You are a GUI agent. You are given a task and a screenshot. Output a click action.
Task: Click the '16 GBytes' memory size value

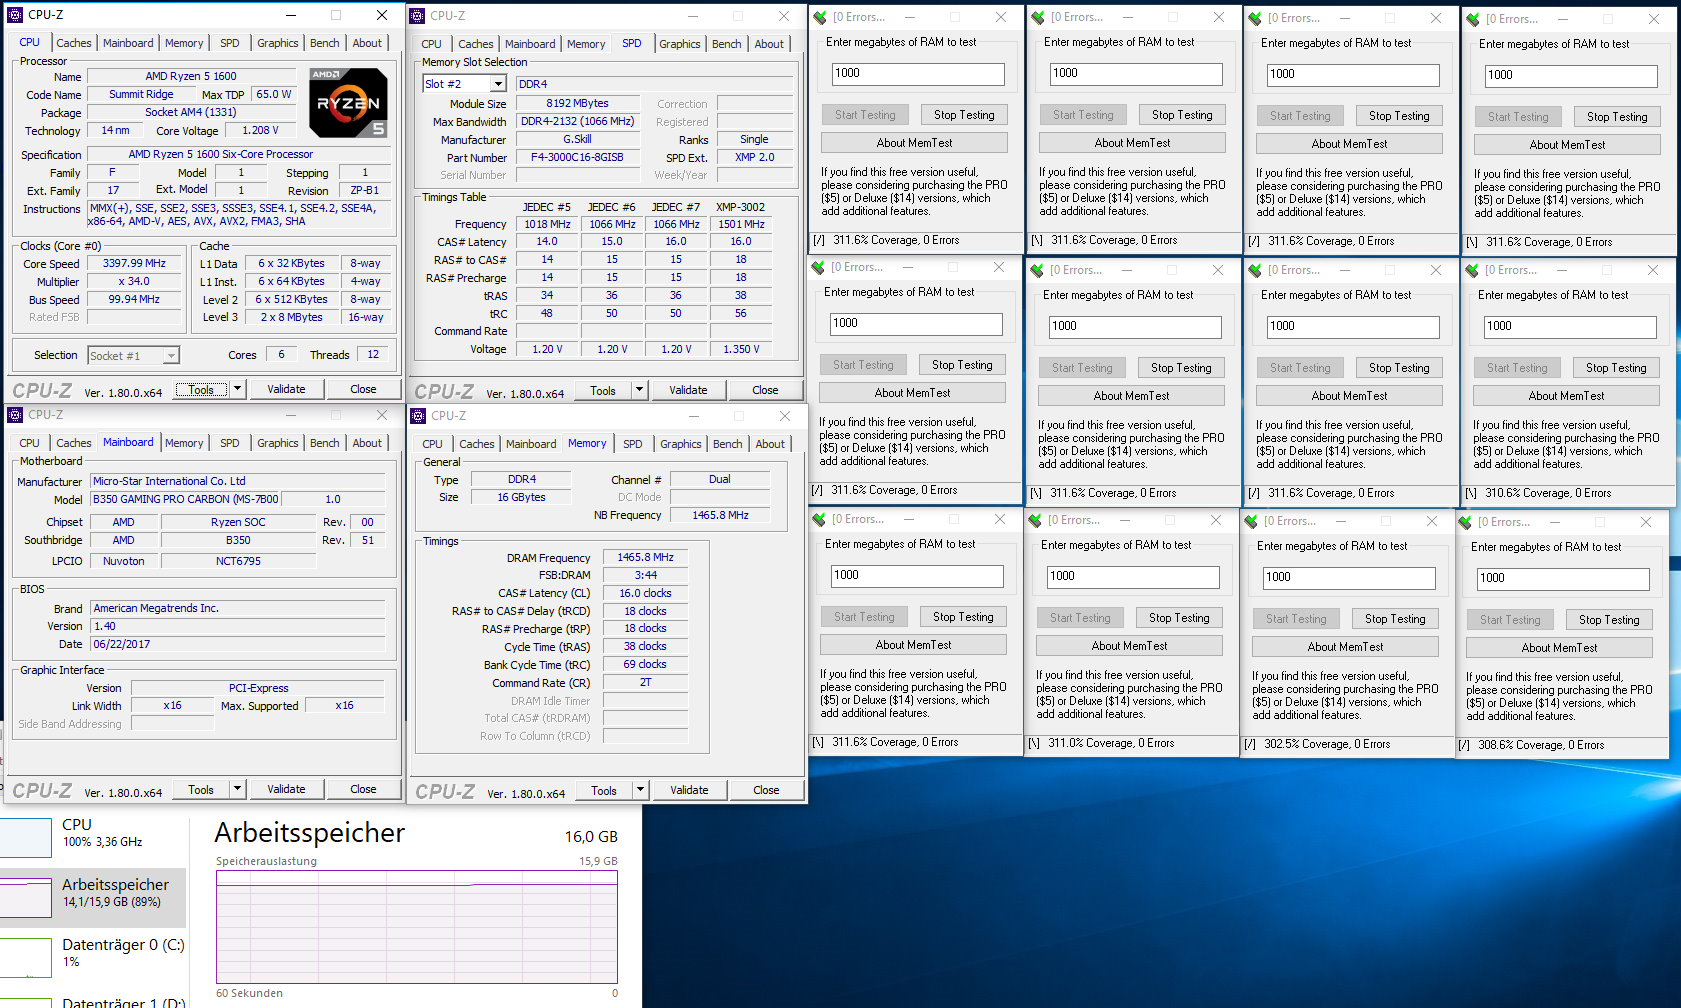click(521, 497)
